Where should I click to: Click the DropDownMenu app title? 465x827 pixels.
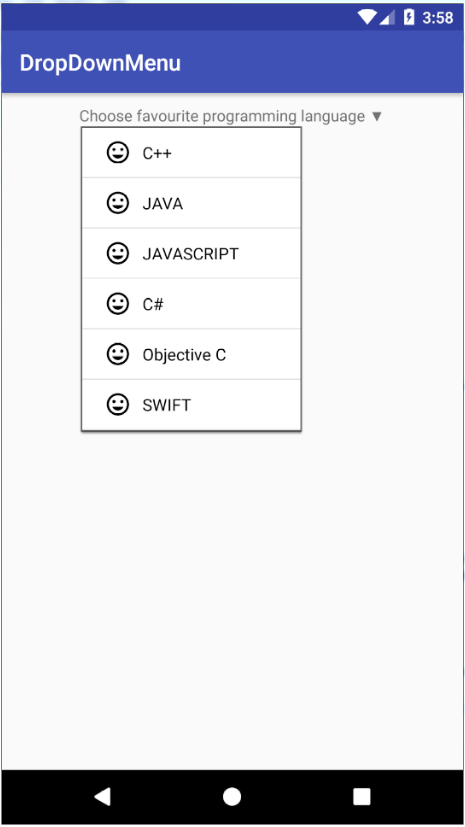point(100,63)
